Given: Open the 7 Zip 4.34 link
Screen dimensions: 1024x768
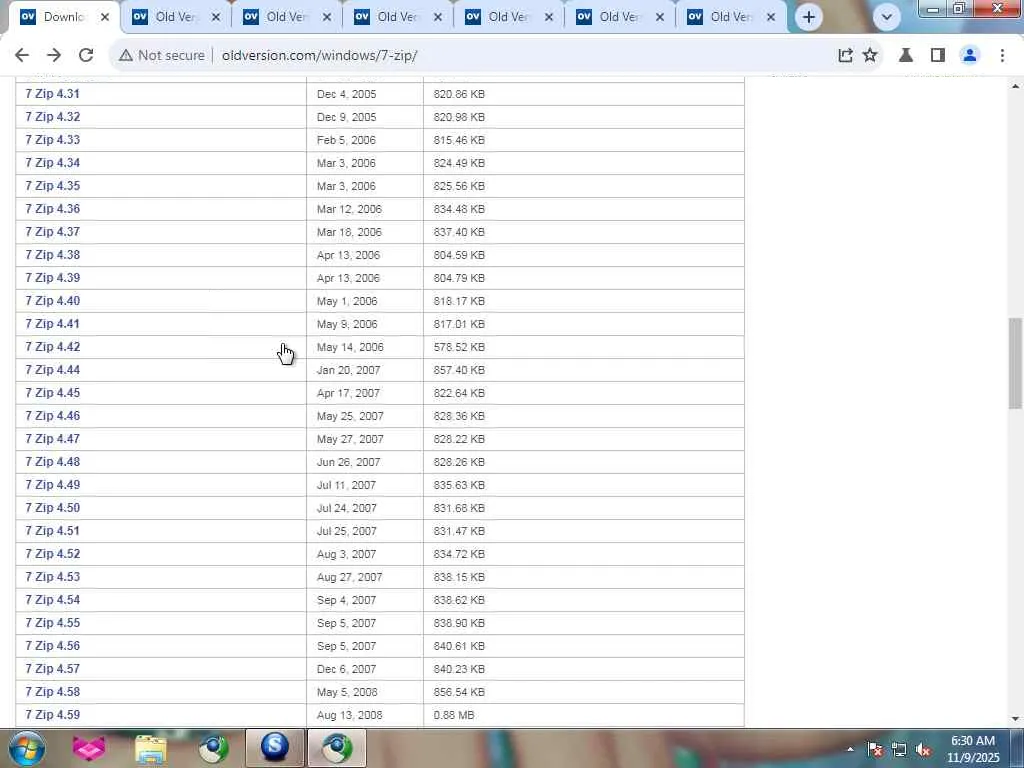Looking at the screenshot, I should pos(52,163).
